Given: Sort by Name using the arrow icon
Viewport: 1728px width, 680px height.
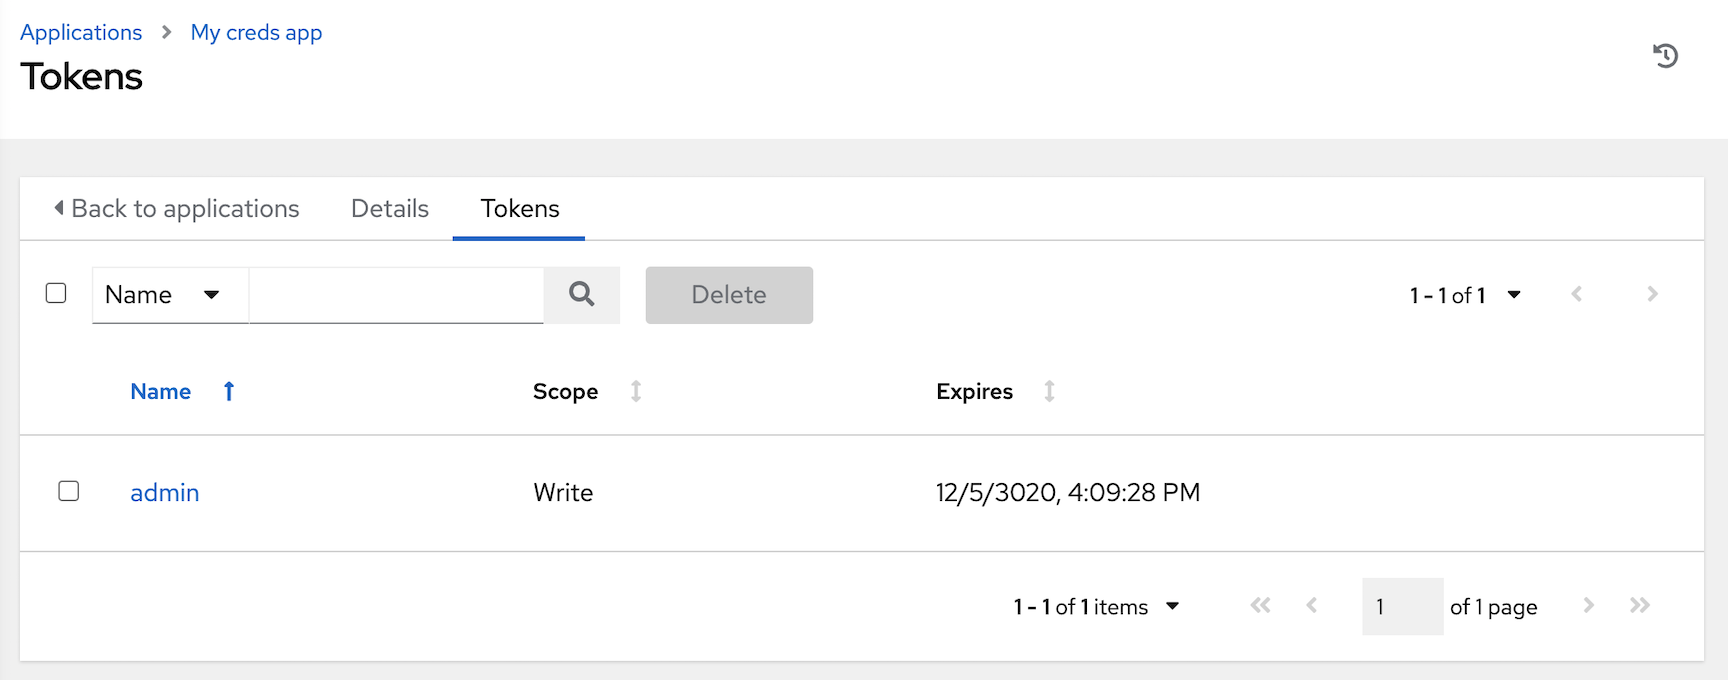Looking at the screenshot, I should [x=229, y=391].
